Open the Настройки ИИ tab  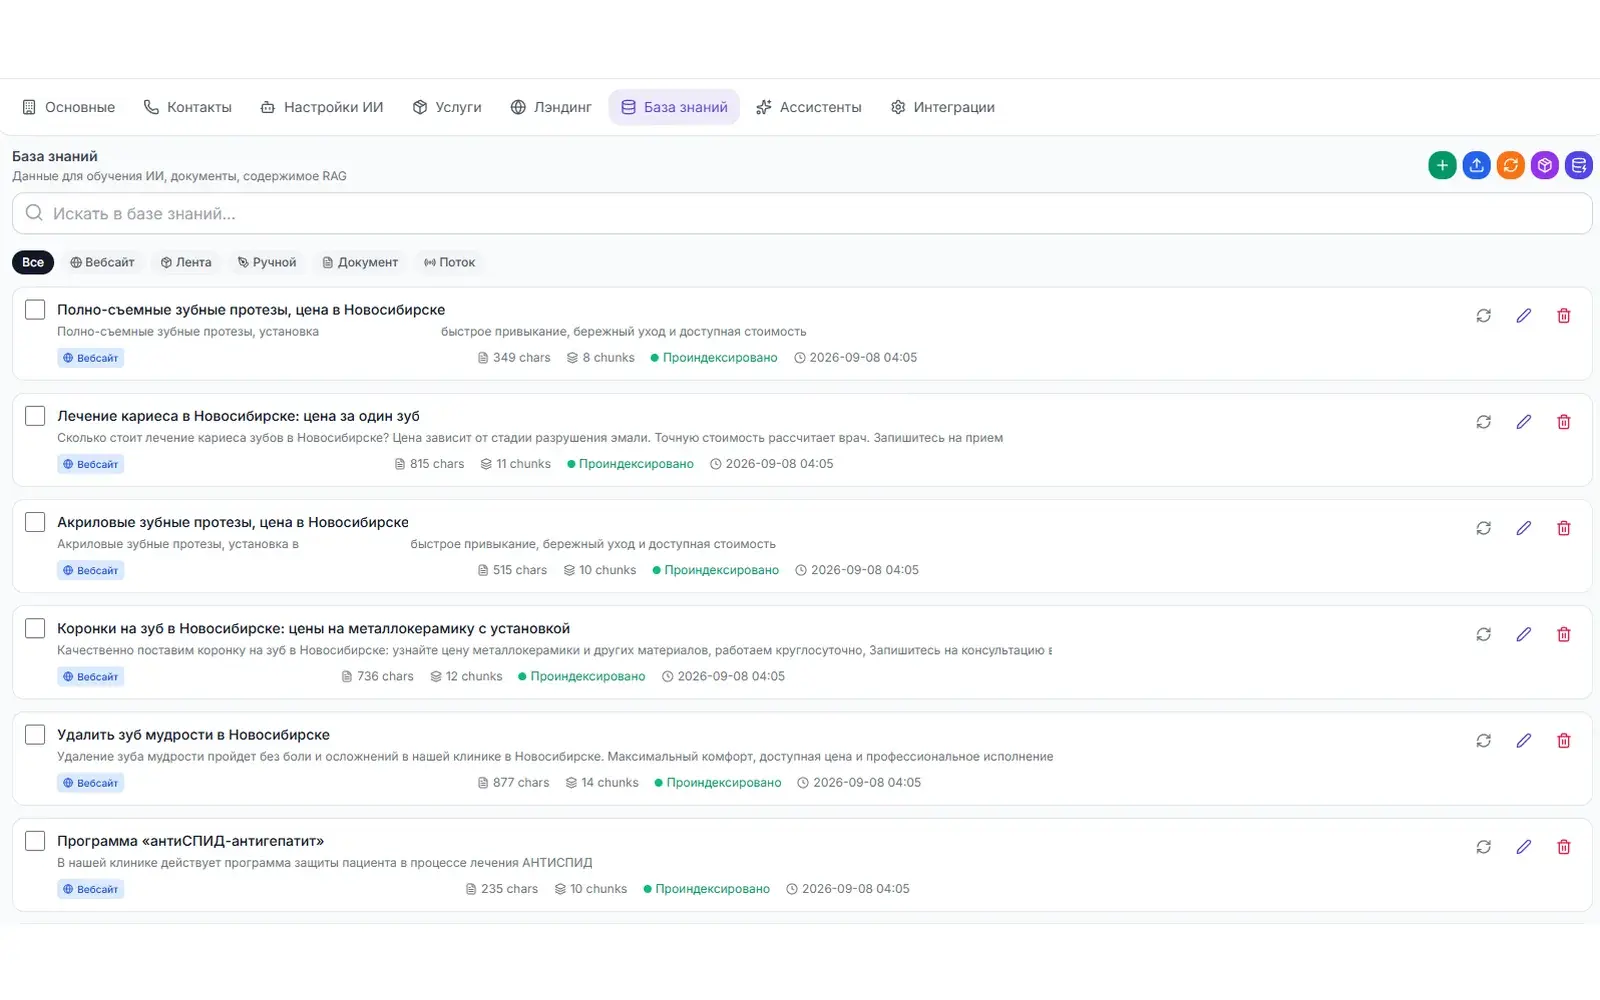(322, 107)
